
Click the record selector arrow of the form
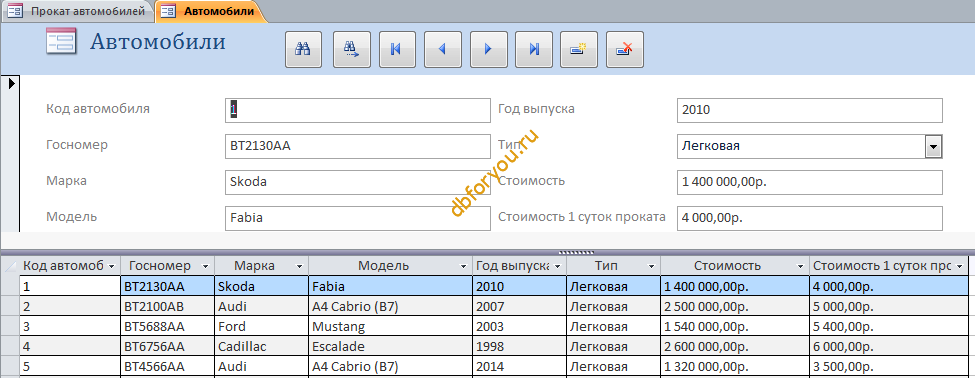tap(11, 84)
